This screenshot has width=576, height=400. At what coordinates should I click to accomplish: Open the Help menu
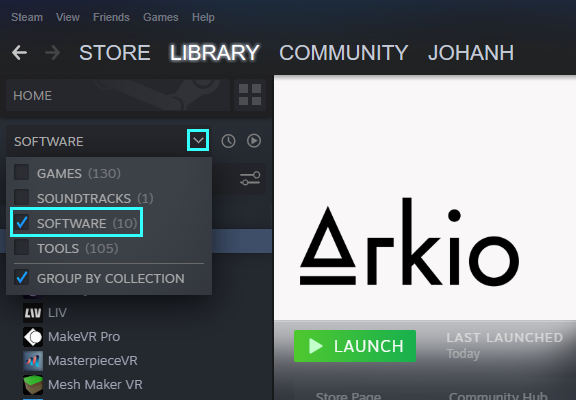pyautogui.click(x=203, y=17)
